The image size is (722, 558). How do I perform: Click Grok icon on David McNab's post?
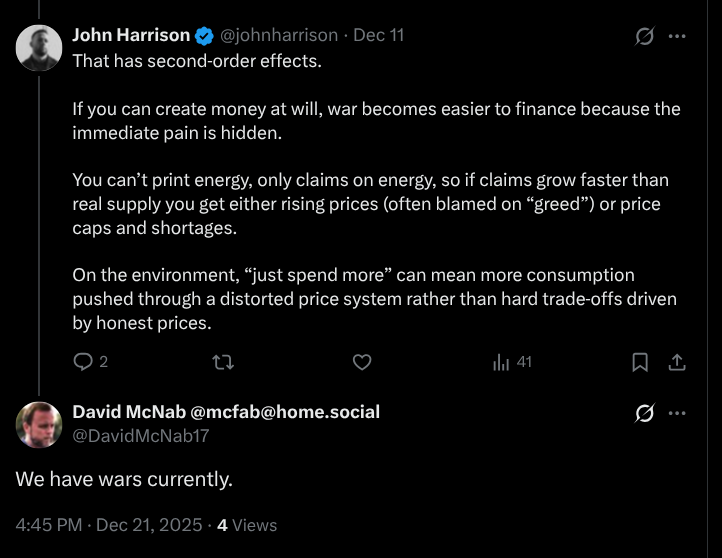(x=645, y=413)
